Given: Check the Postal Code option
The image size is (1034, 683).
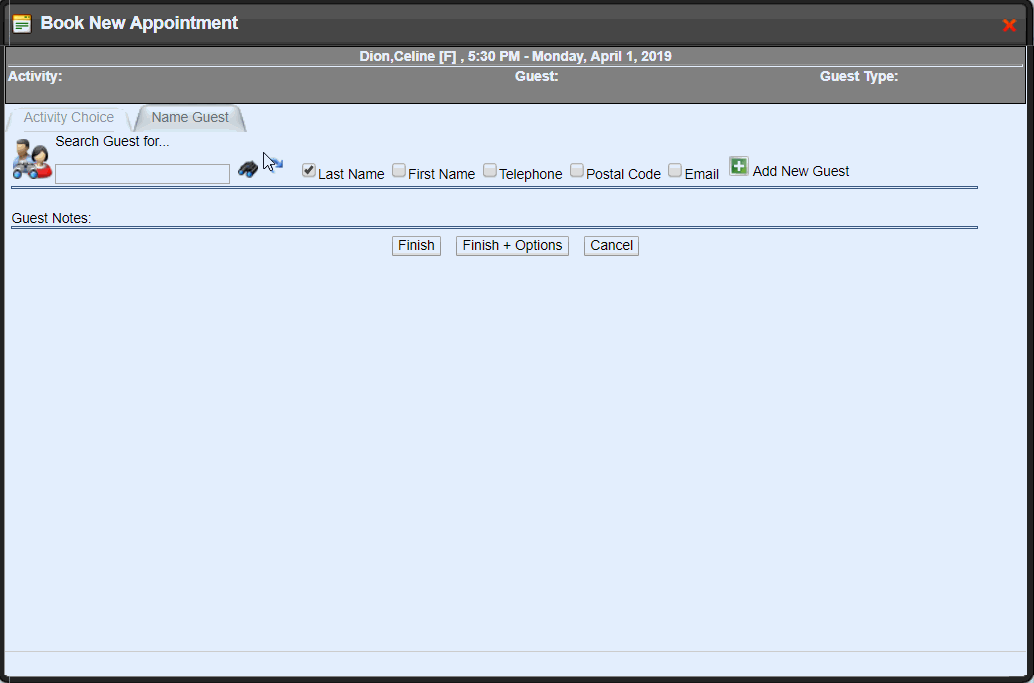Looking at the screenshot, I should pos(576,170).
